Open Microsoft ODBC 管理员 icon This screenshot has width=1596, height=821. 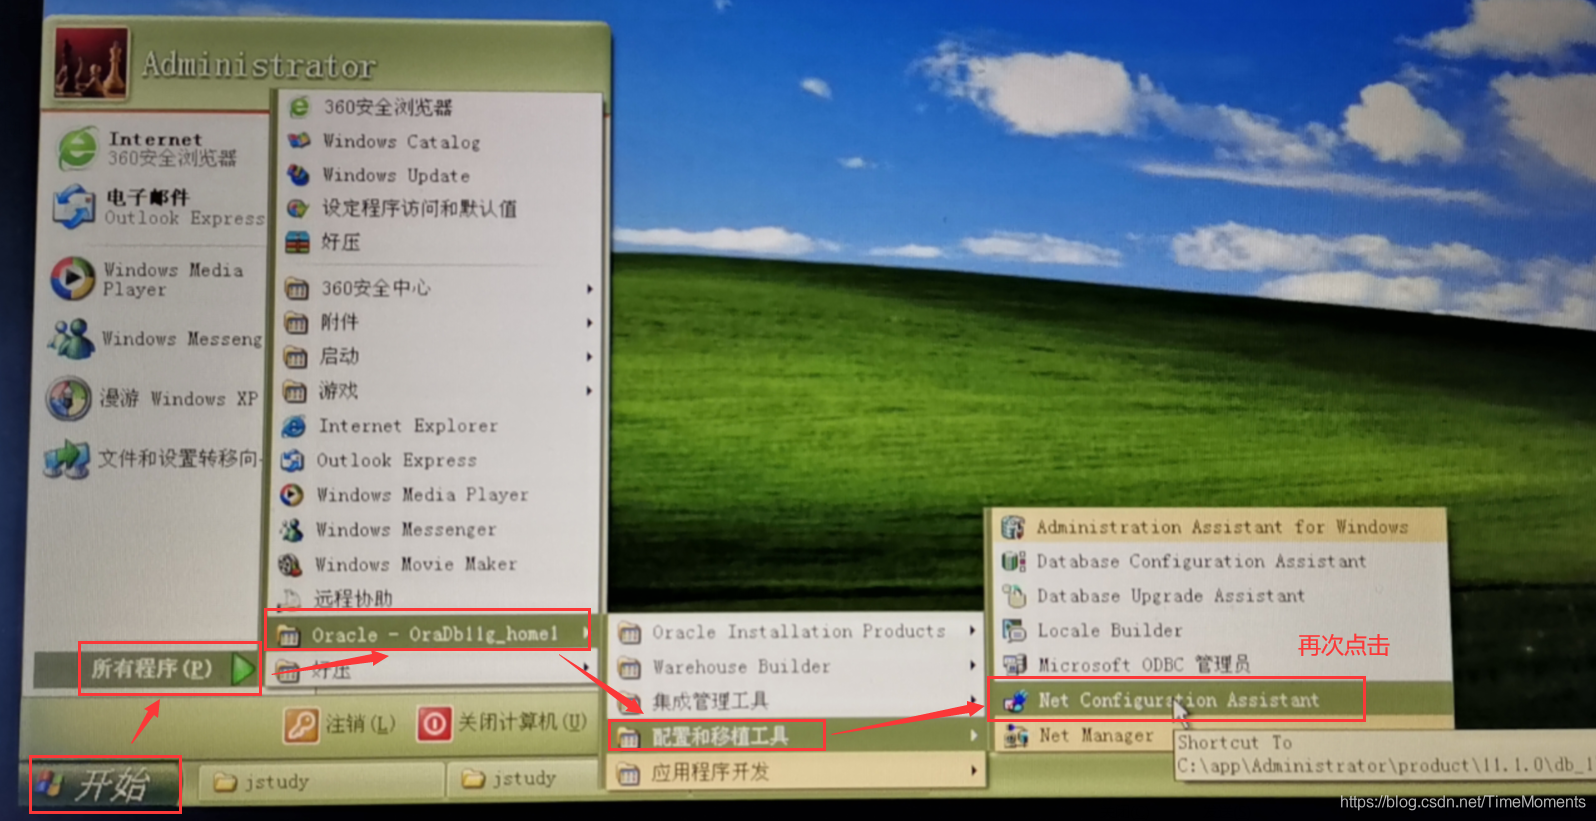[x=1015, y=664]
